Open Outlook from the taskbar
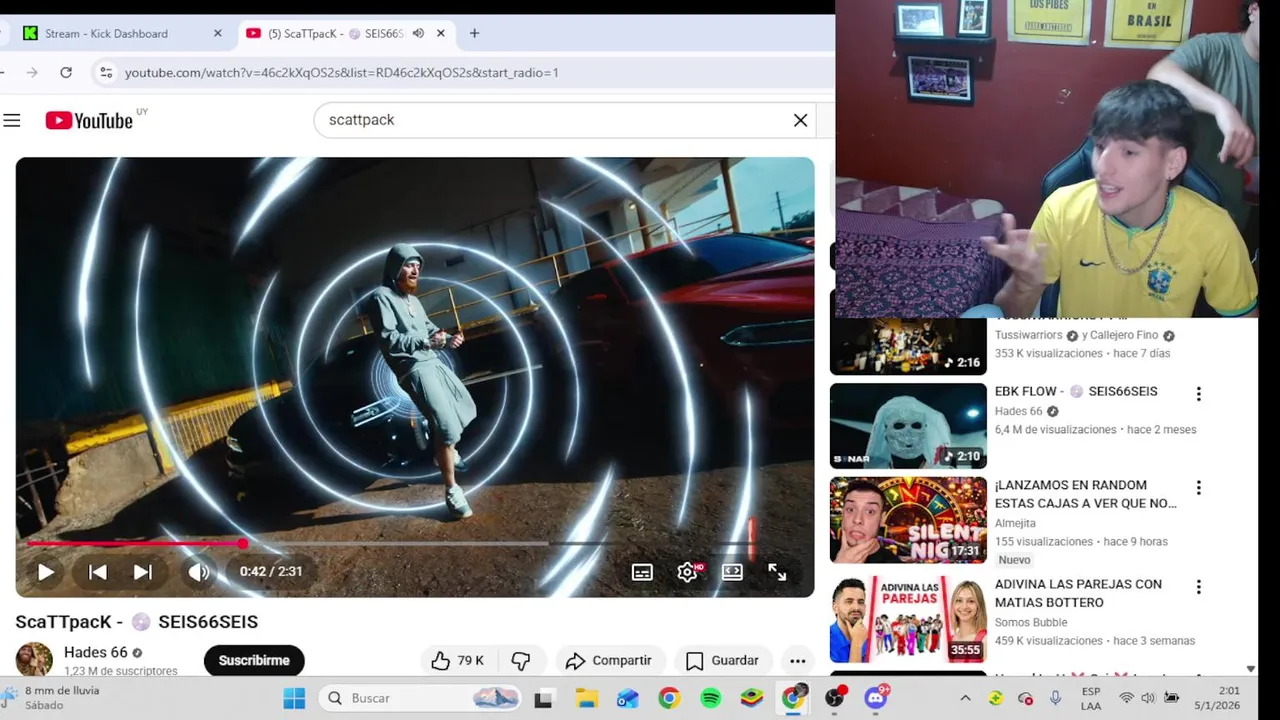The width and height of the screenshot is (1280, 720). (627, 698)
